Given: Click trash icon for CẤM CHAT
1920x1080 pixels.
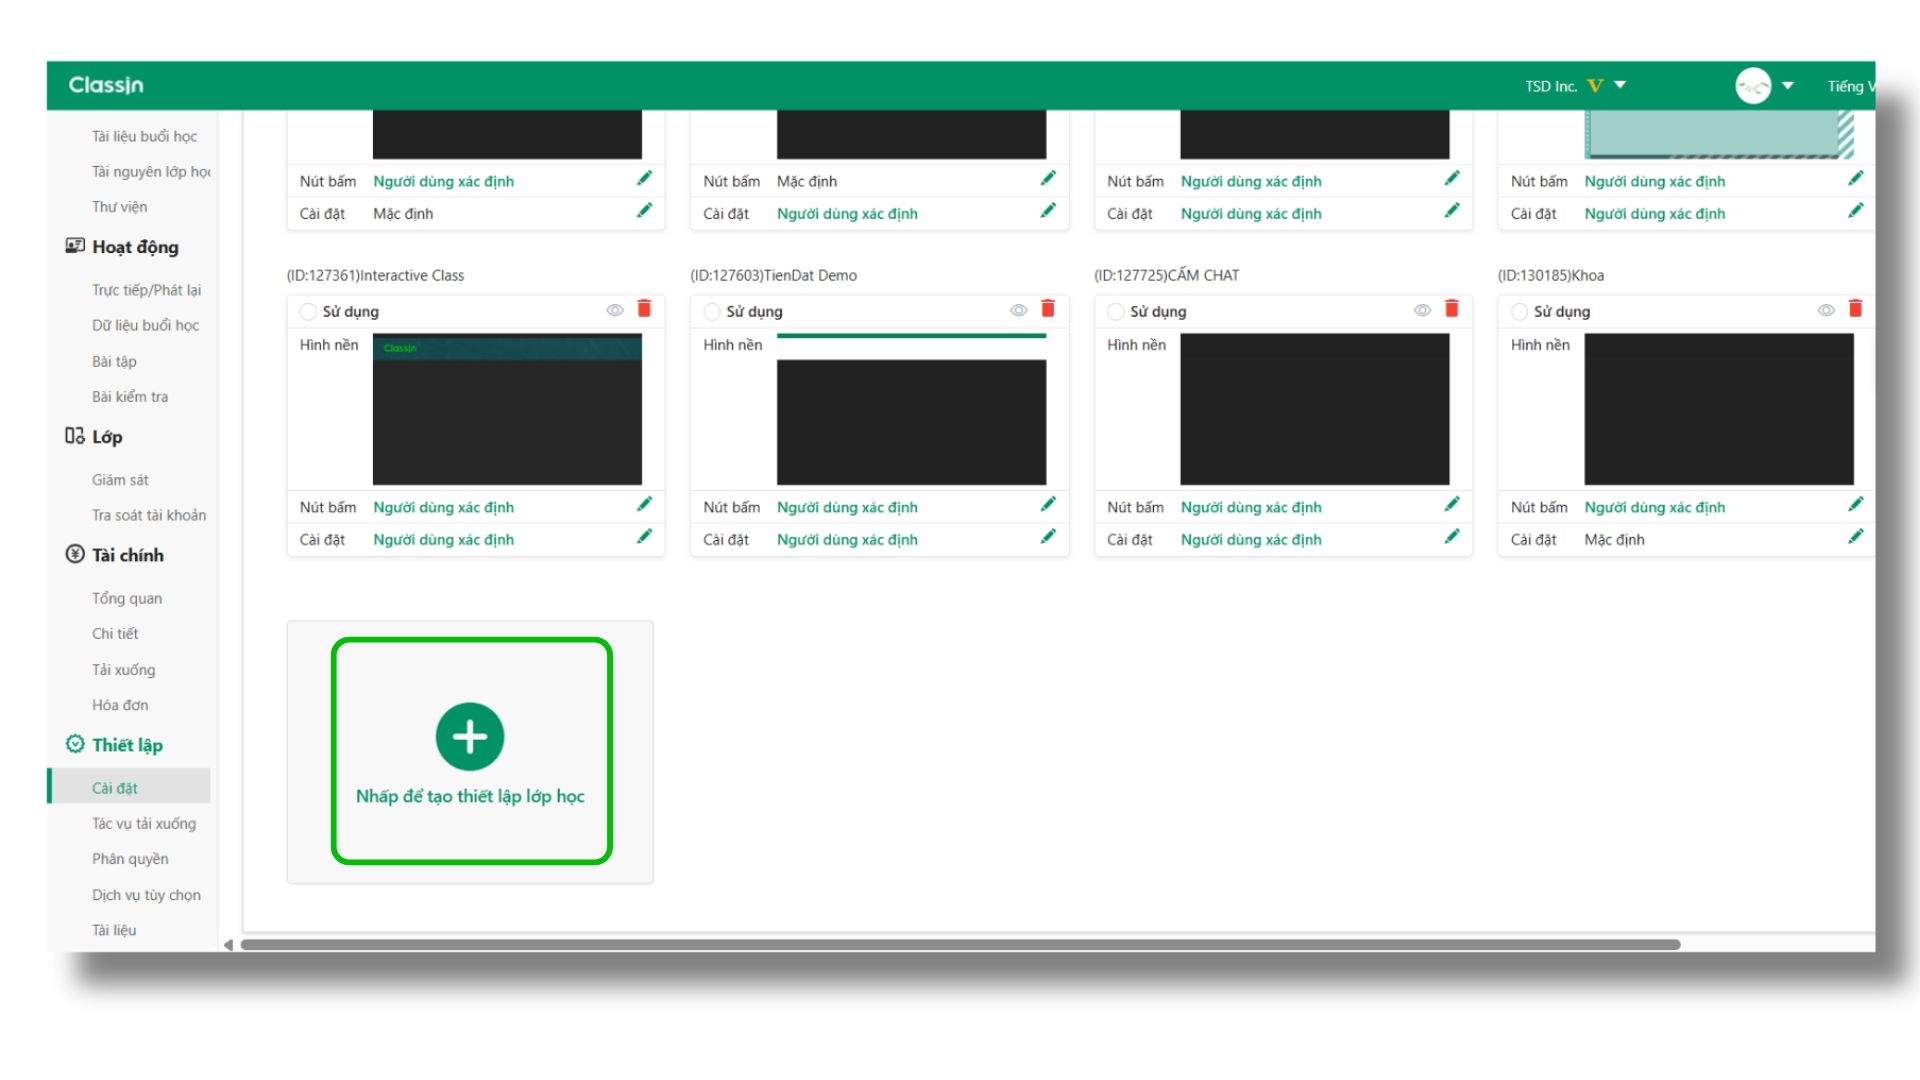Looking at the screenshot, I should click(1451, 309).
